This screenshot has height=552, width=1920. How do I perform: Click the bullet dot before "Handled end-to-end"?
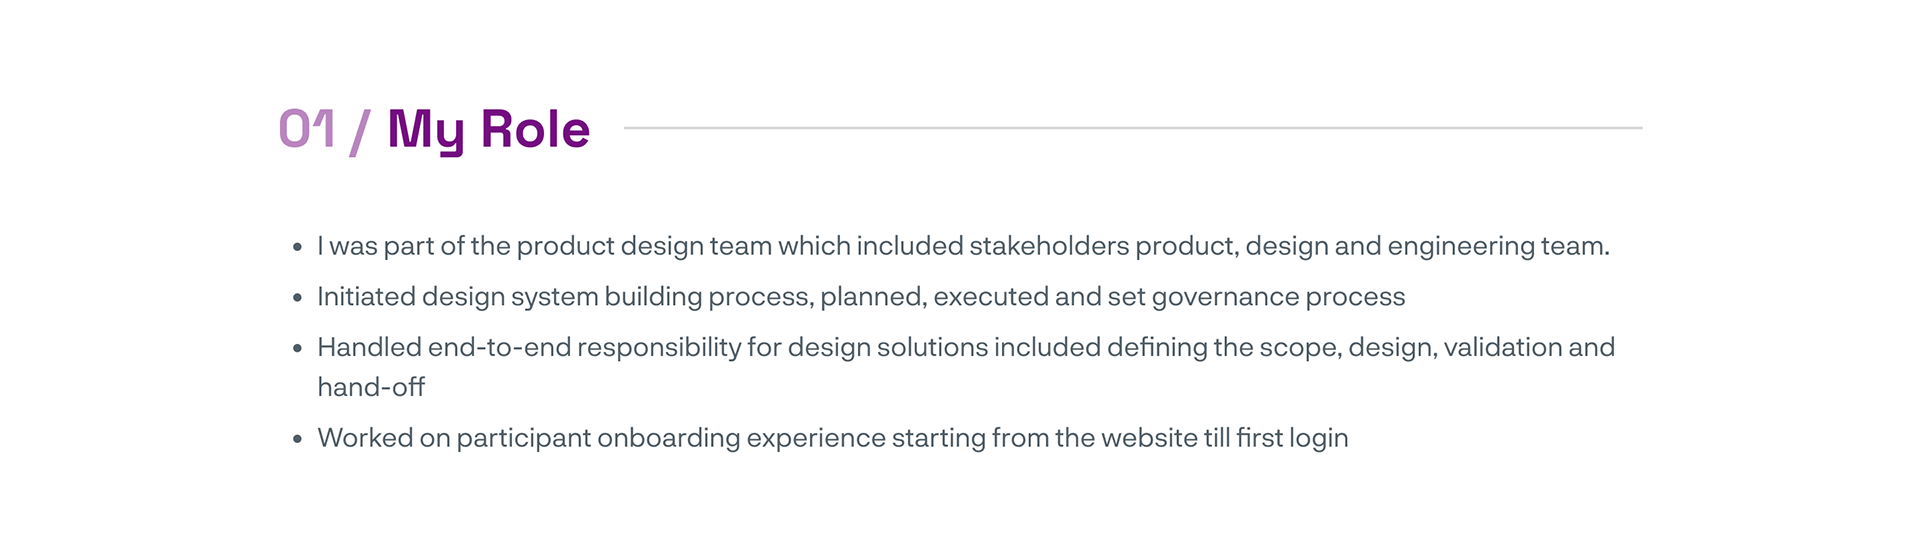click(x=297, y=349)
